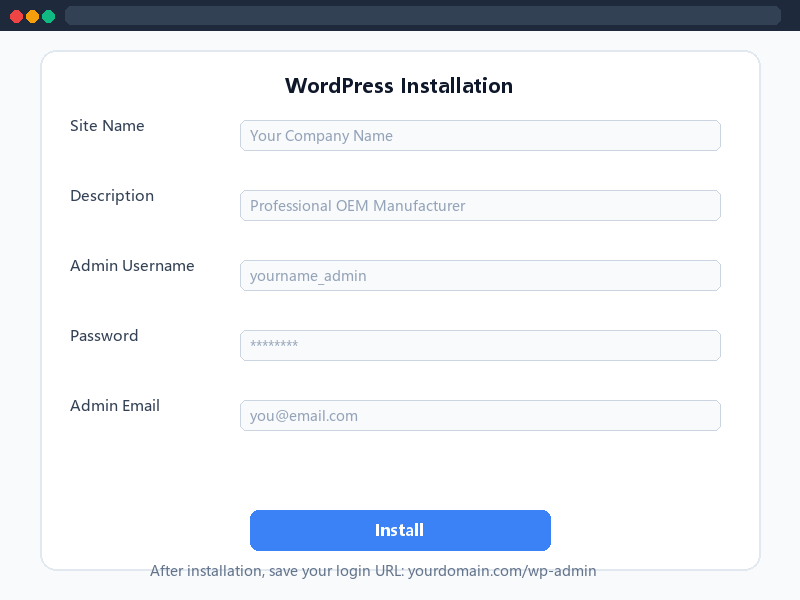Click the Site Name label
Image resolution: width=800 pixels, height=600 pixels.
(107, 126)
